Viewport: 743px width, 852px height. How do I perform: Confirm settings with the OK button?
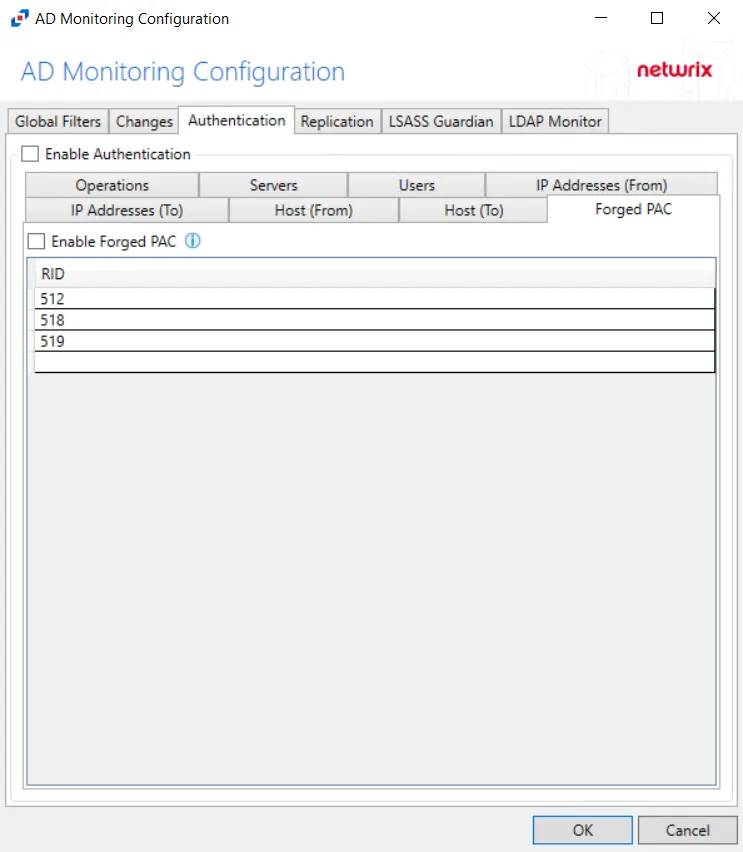click(583, 830)
